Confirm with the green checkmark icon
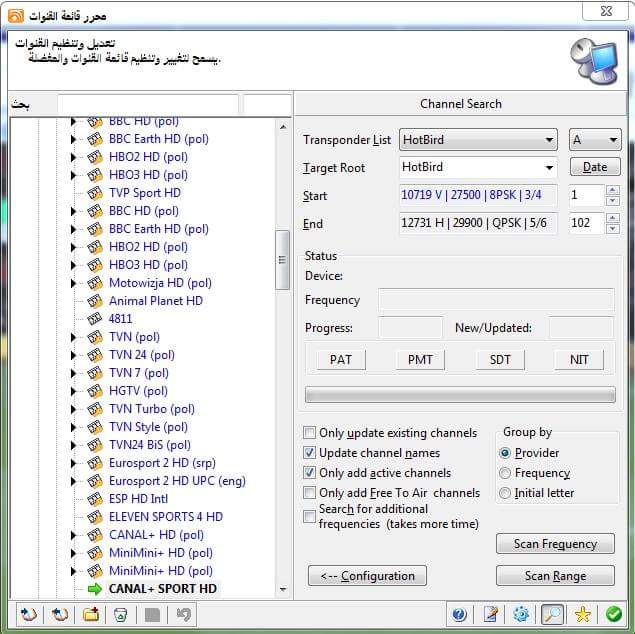 (x=614, y=614)
